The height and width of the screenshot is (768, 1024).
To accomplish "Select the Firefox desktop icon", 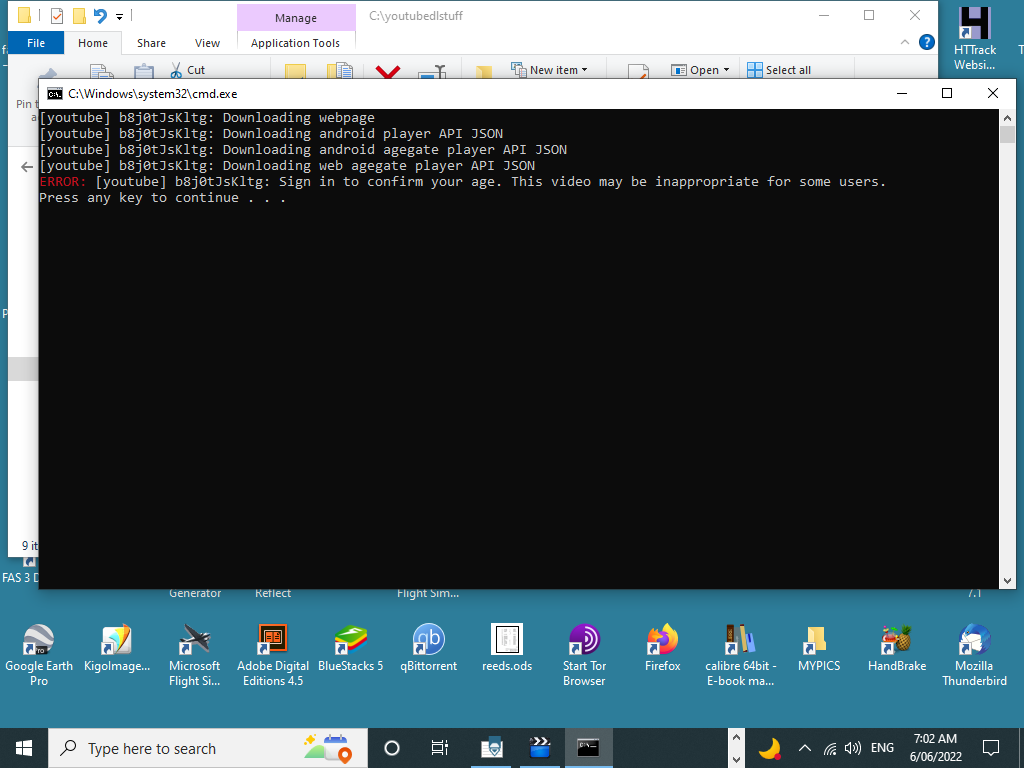I will 663,648.
